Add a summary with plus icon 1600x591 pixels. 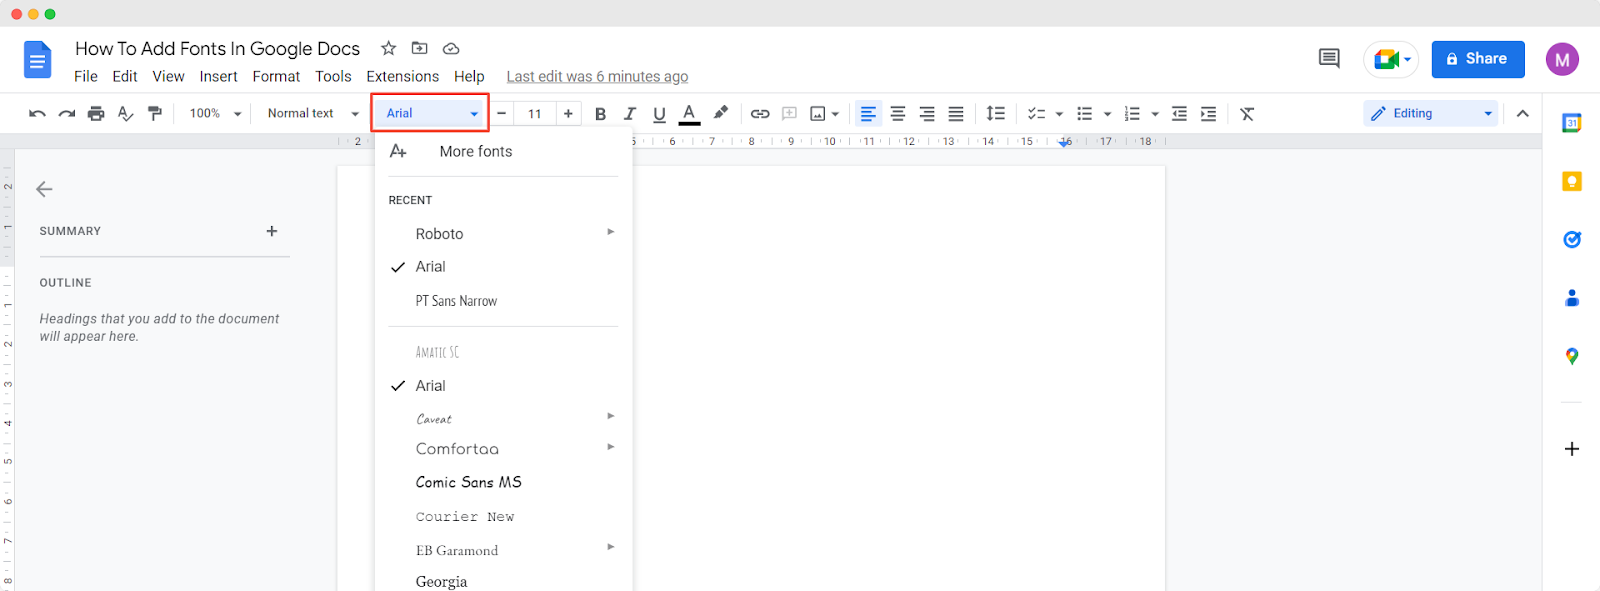pyautogui.click(x=272, y=231)
